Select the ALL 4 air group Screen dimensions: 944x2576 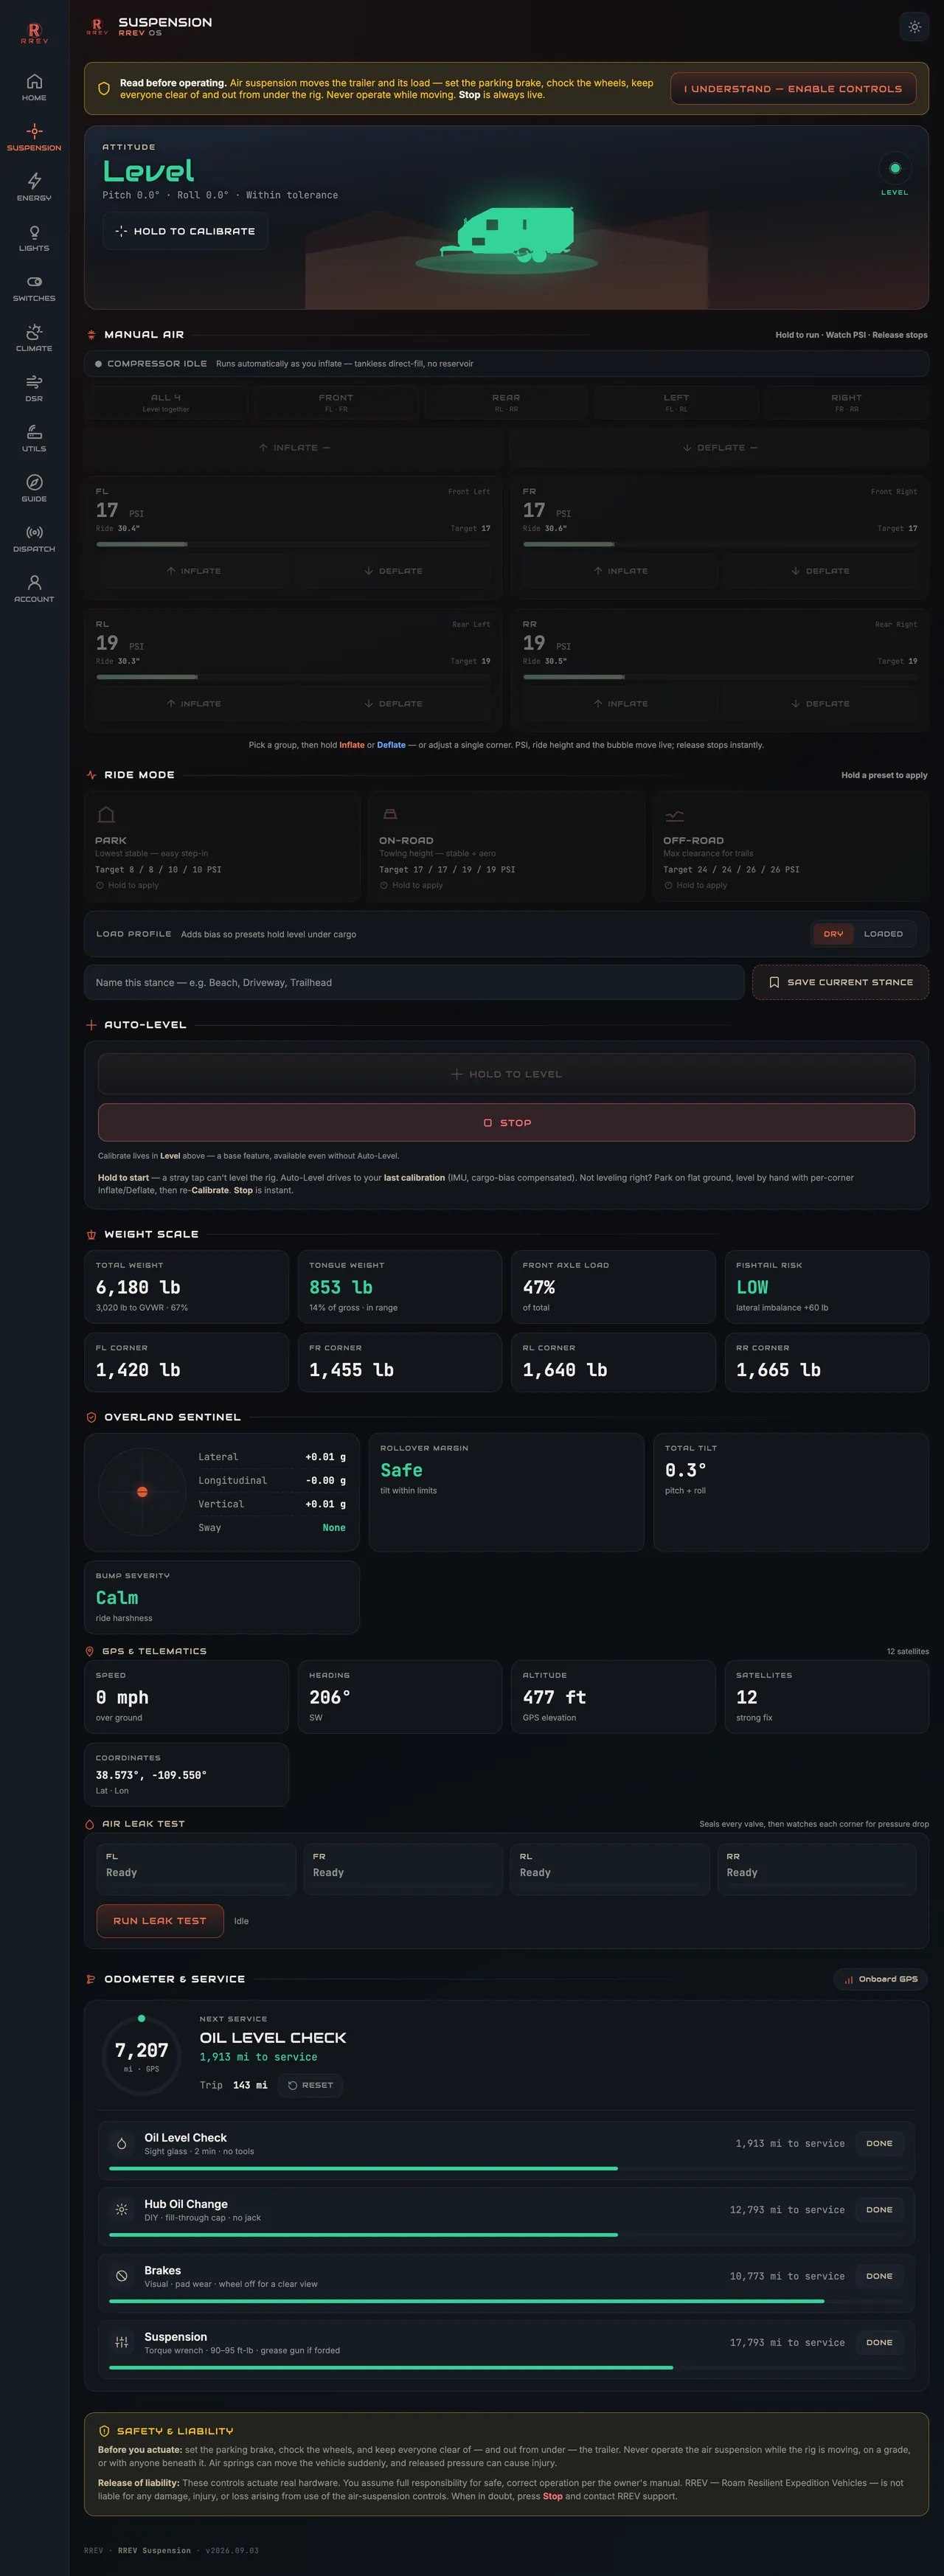click(x=166, y=402)
